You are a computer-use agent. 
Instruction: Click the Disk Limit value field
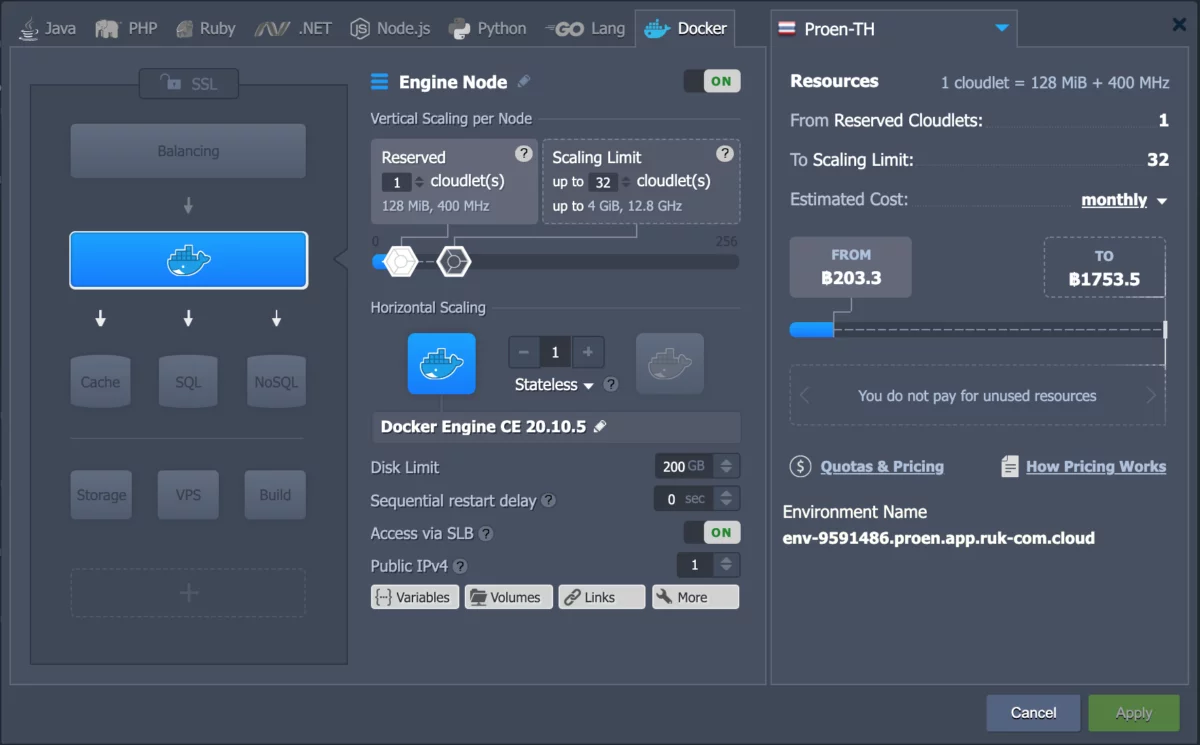(x=686, y=466)
